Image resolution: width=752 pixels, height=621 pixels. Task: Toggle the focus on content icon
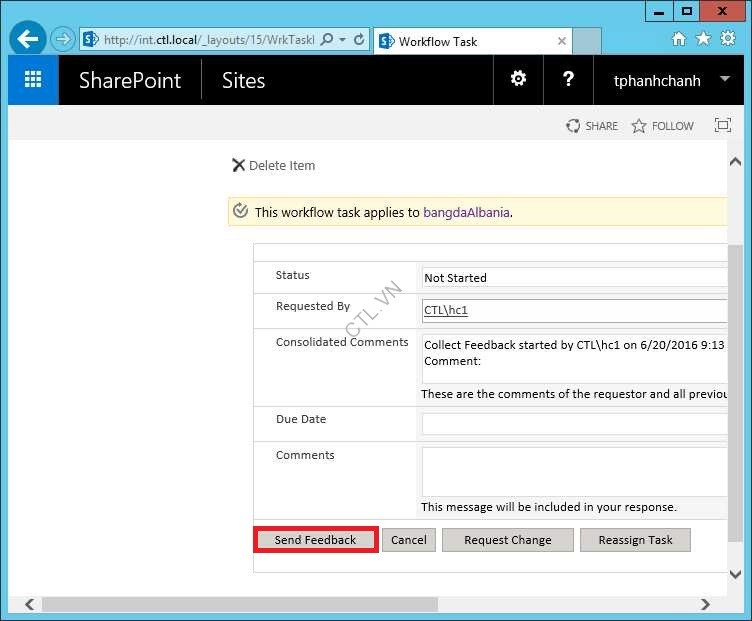(723, 126)
